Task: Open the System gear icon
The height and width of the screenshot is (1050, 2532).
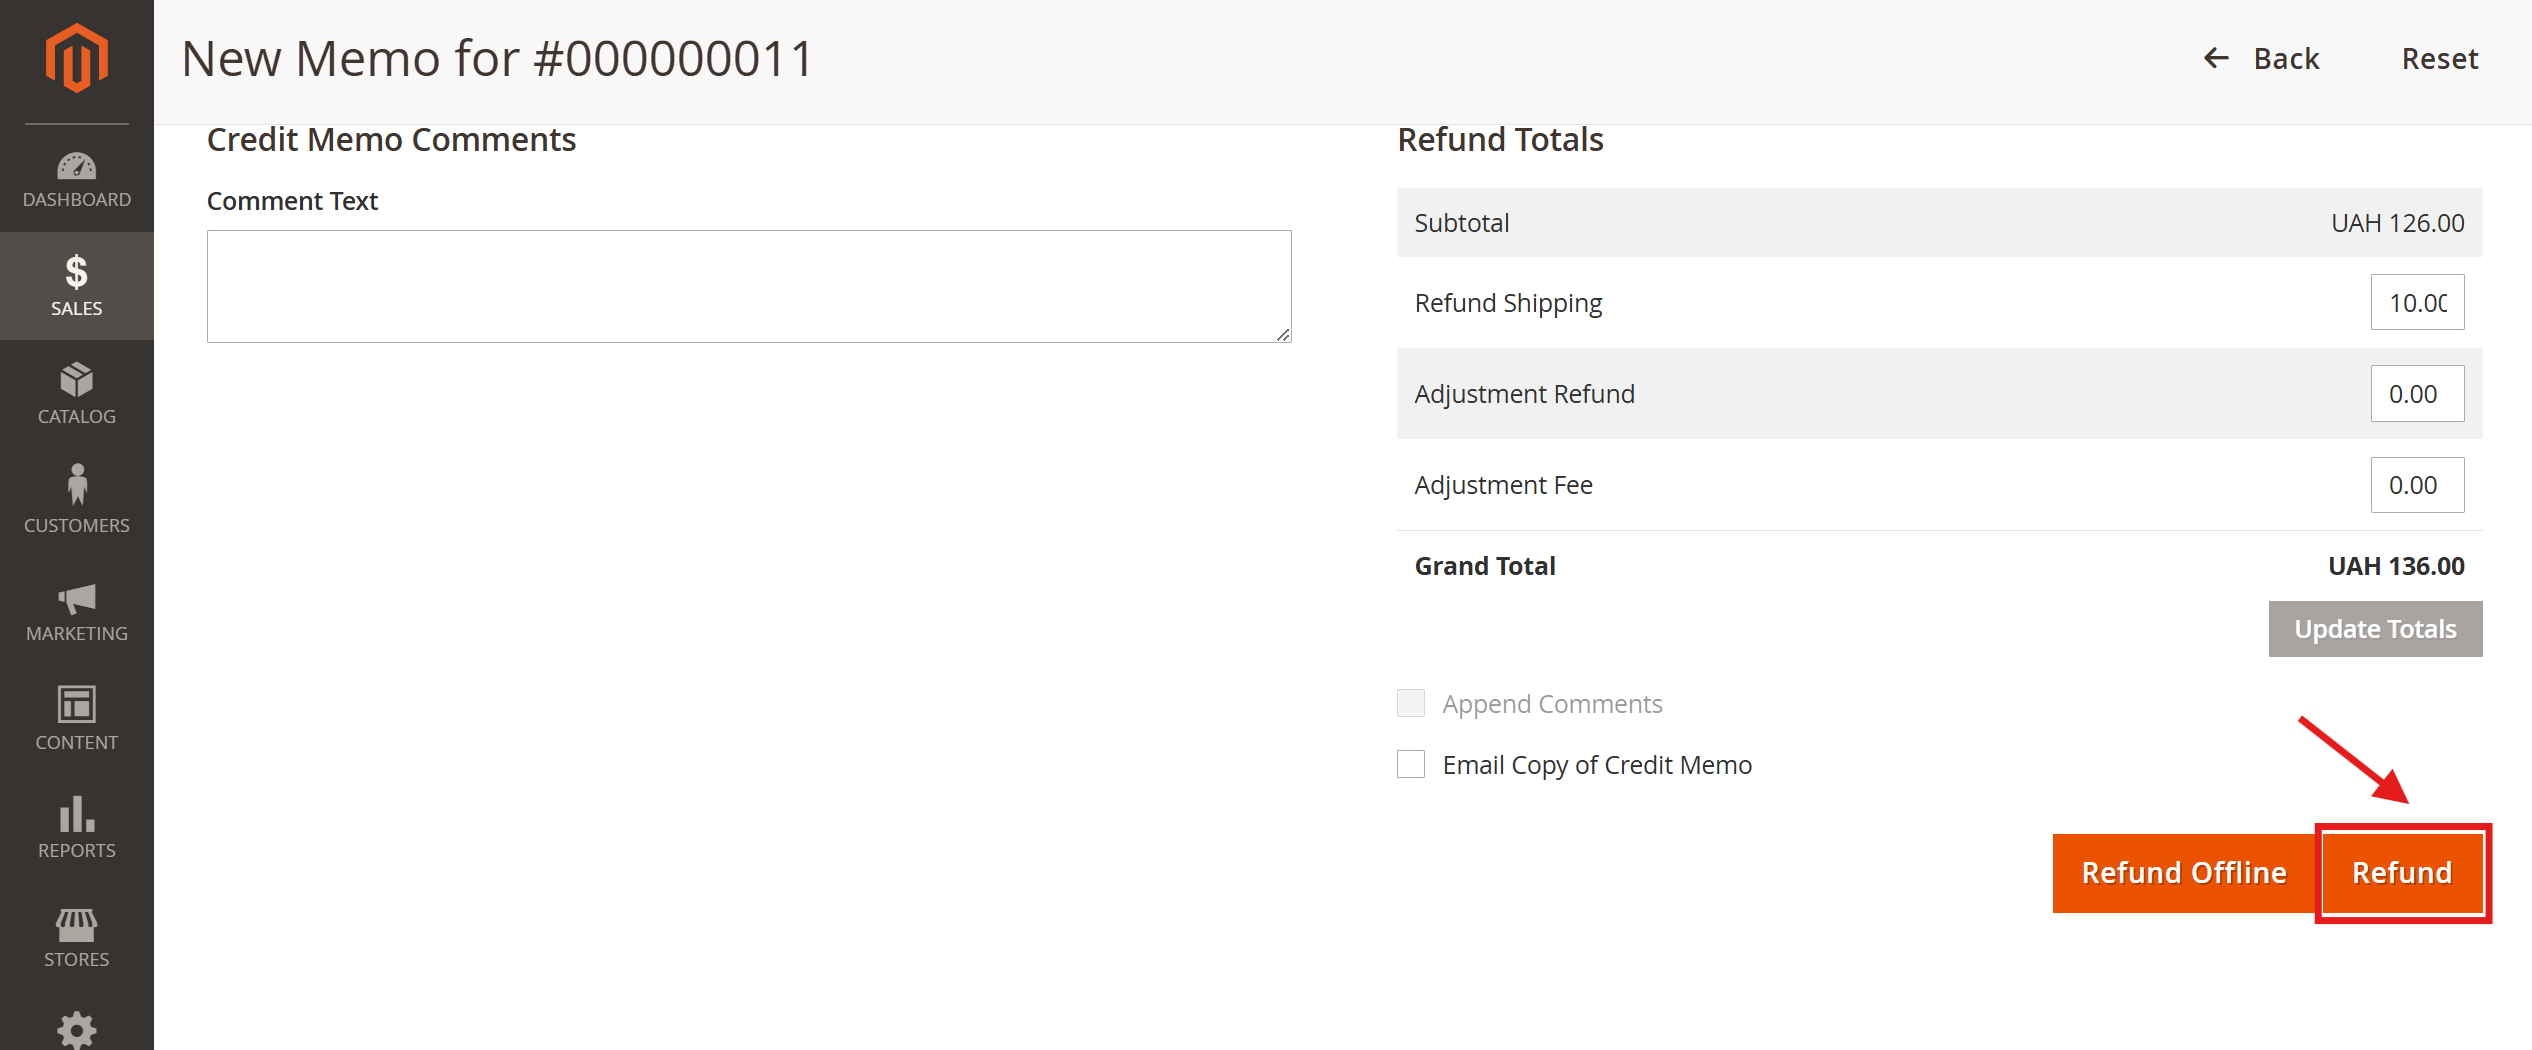Action: click(x=76, y=1030)
